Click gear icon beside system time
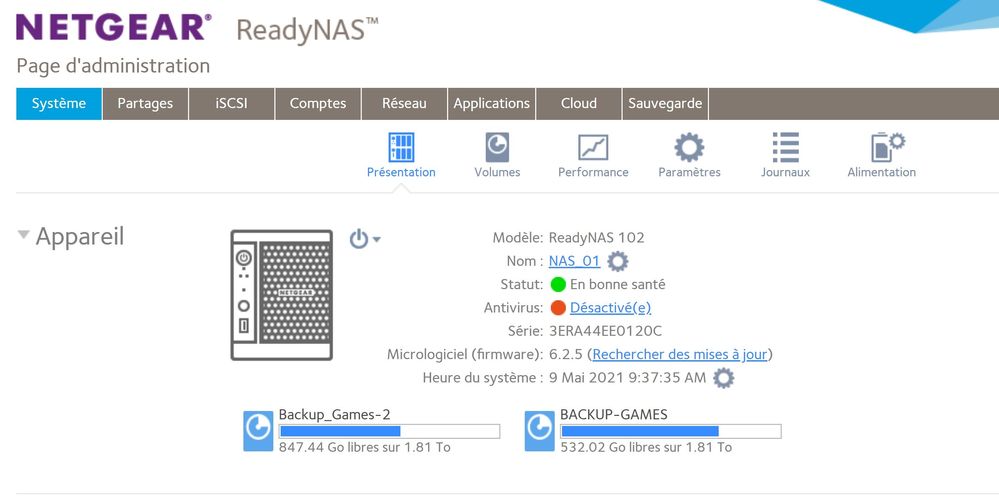Viewport: 999px width, 502px height. click(723, 378)
